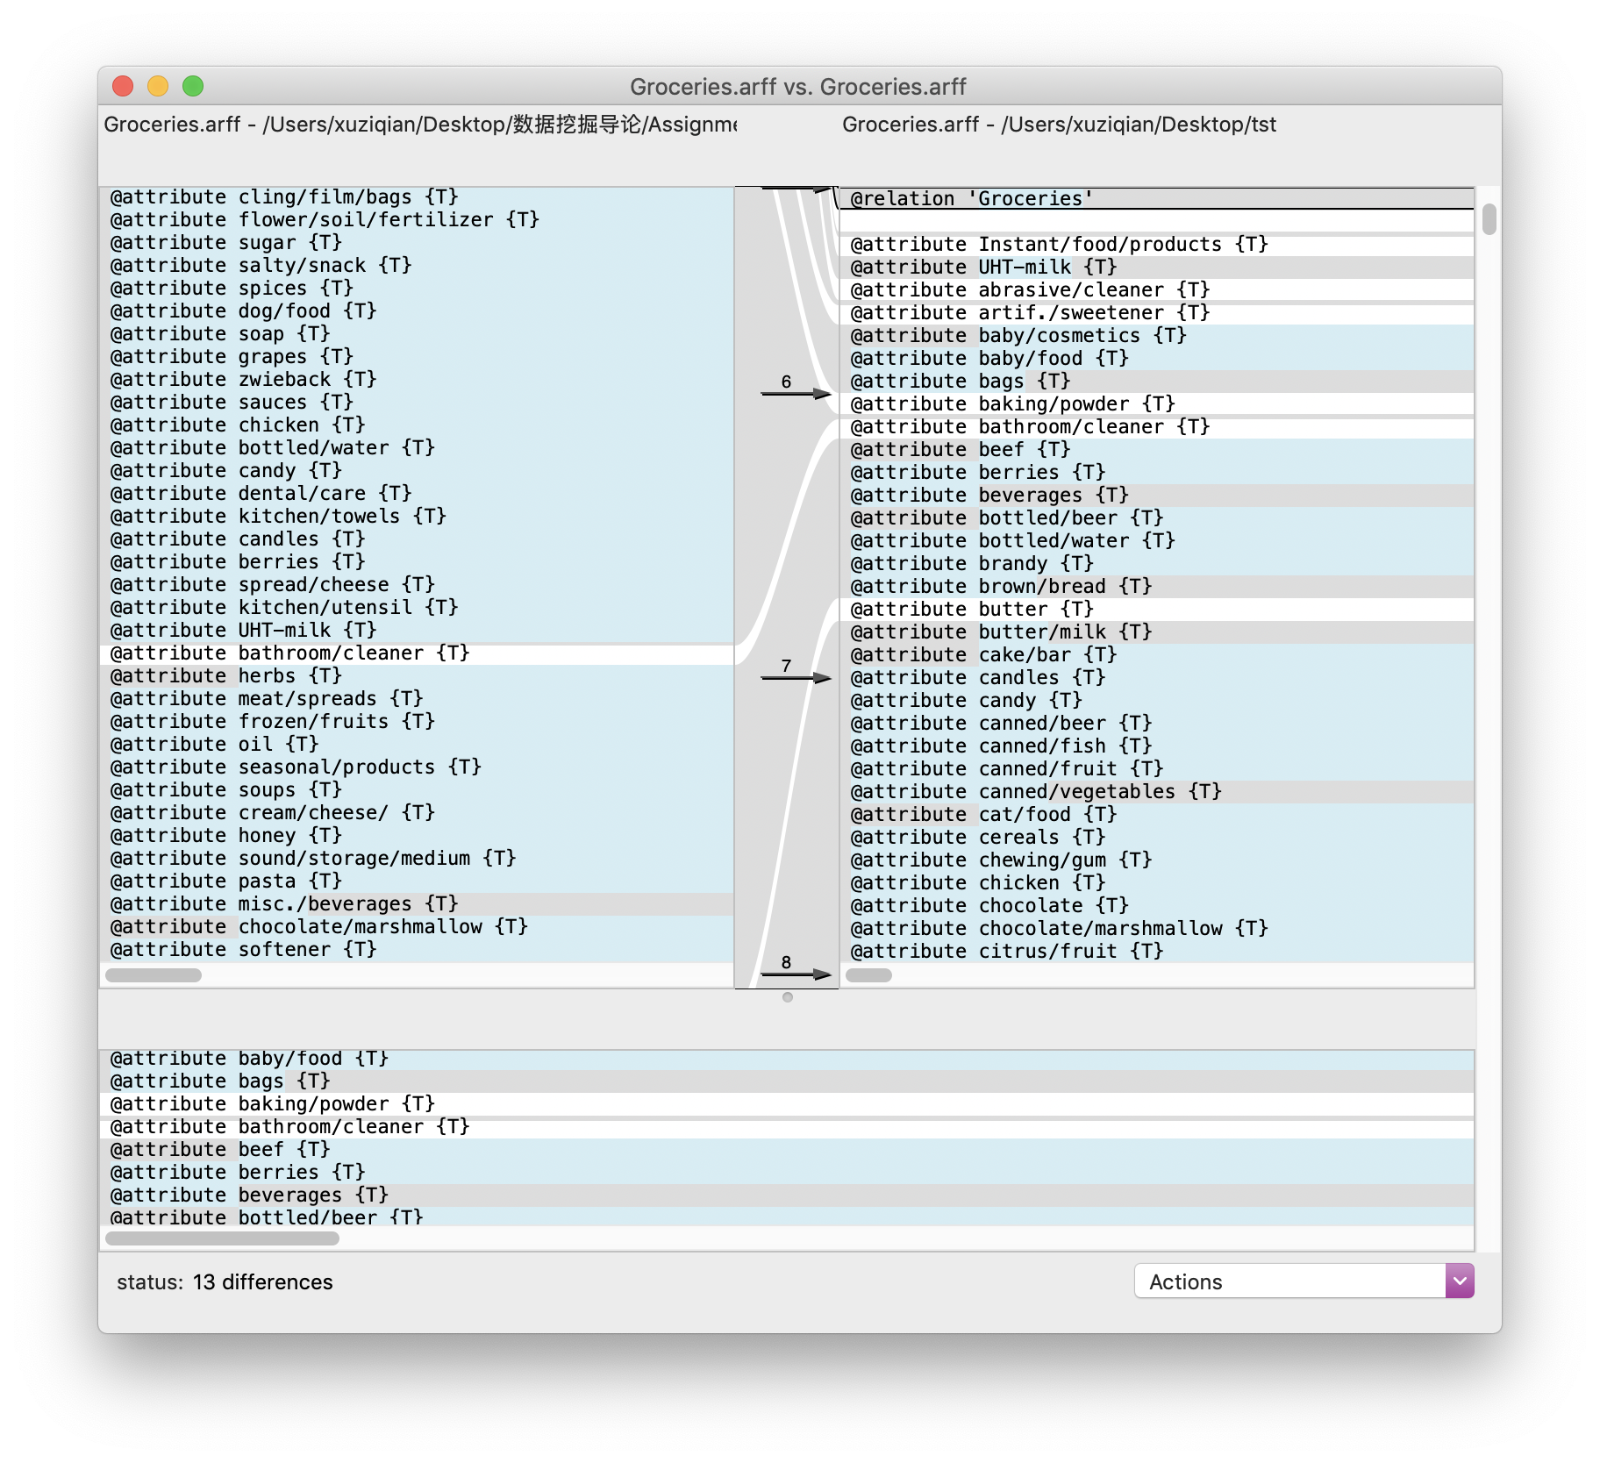This screenshot has width=1600, height=1463.
Task: Select left line 'dental/care {T}'
Action: pos(417,494)
